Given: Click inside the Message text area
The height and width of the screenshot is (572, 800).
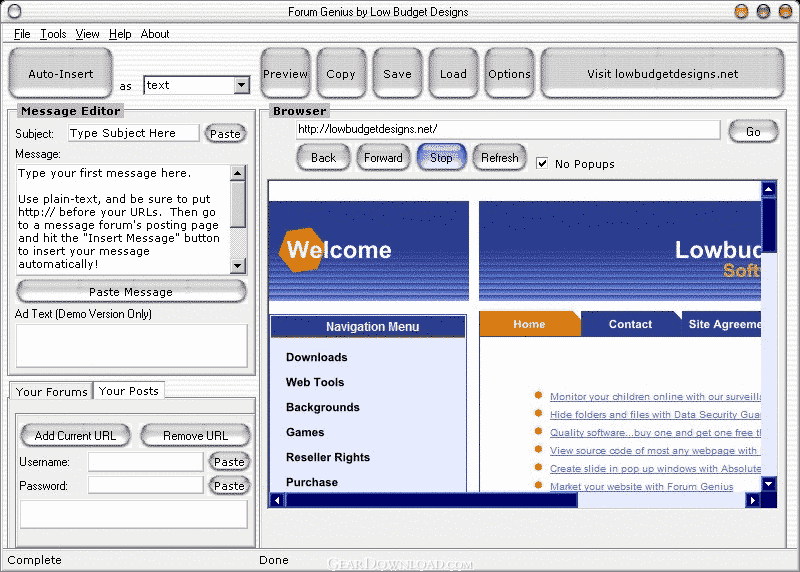Looking at the screenshot, I should pos(123,219).
